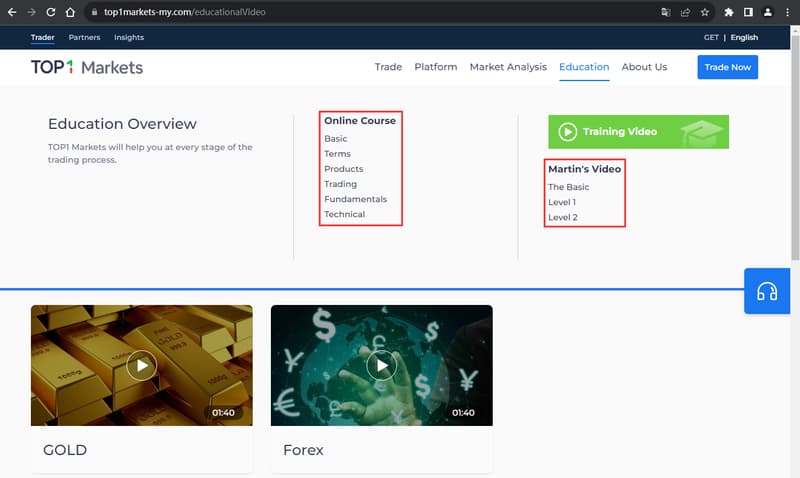Click the share page icon
This screenshot has height=478, width=800.
coord(685,12)
